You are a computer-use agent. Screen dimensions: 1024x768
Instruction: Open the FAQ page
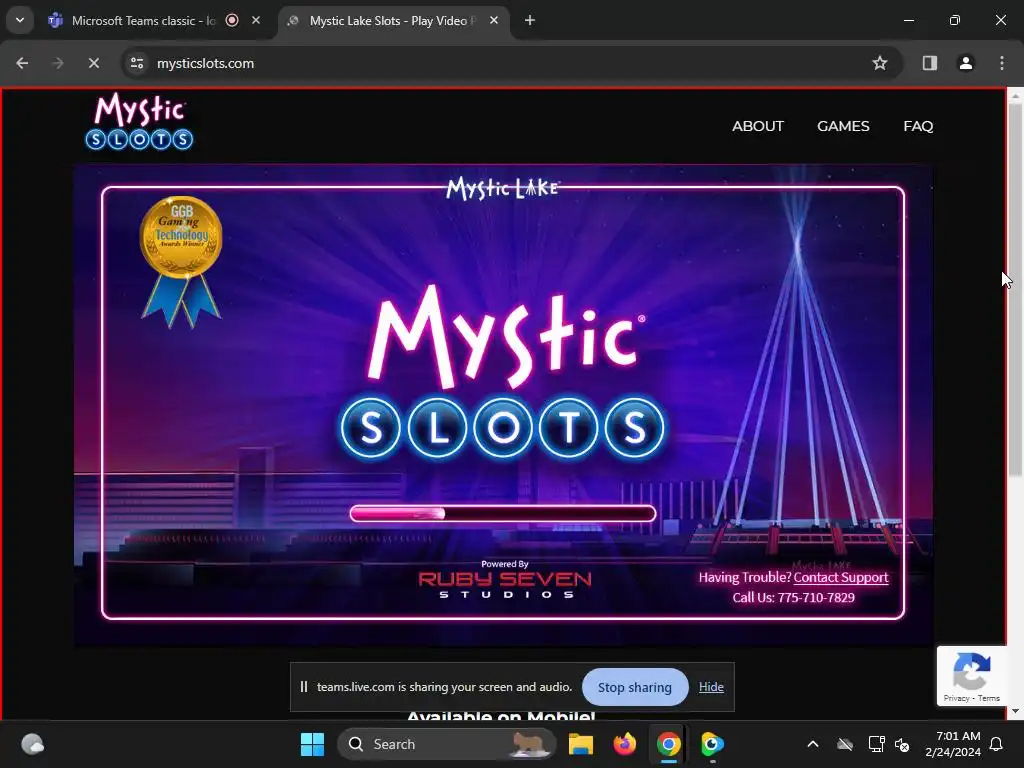(x=918, y=126)
